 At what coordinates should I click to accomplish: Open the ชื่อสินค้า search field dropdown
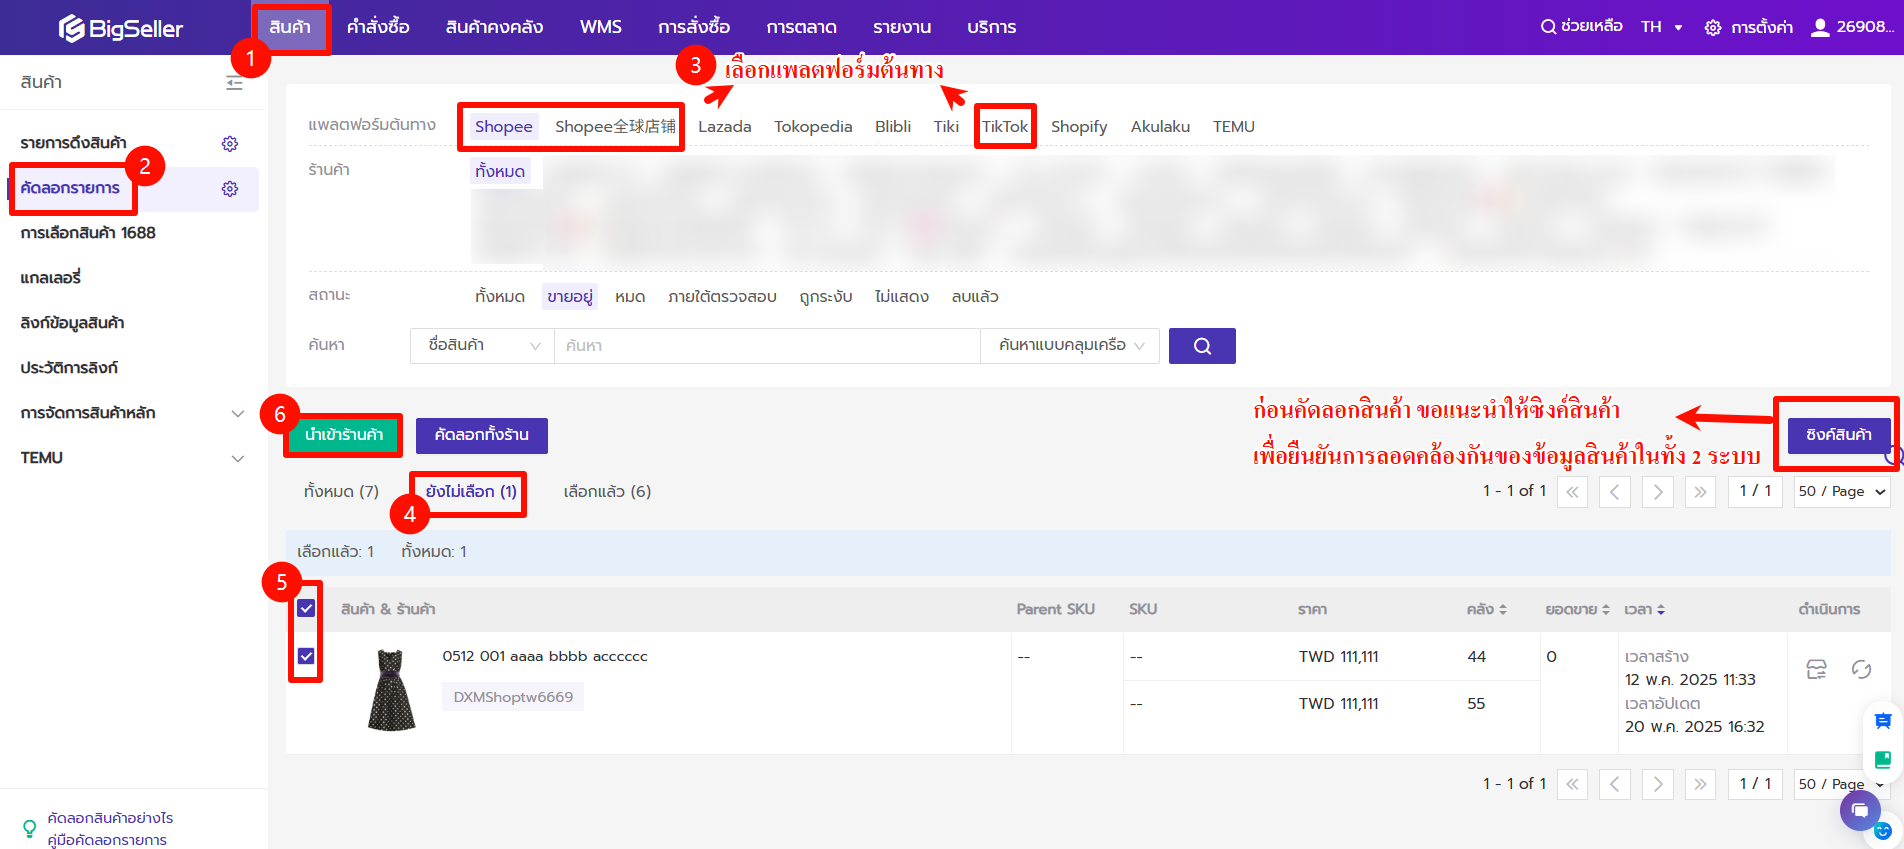[x=482, y=346]
